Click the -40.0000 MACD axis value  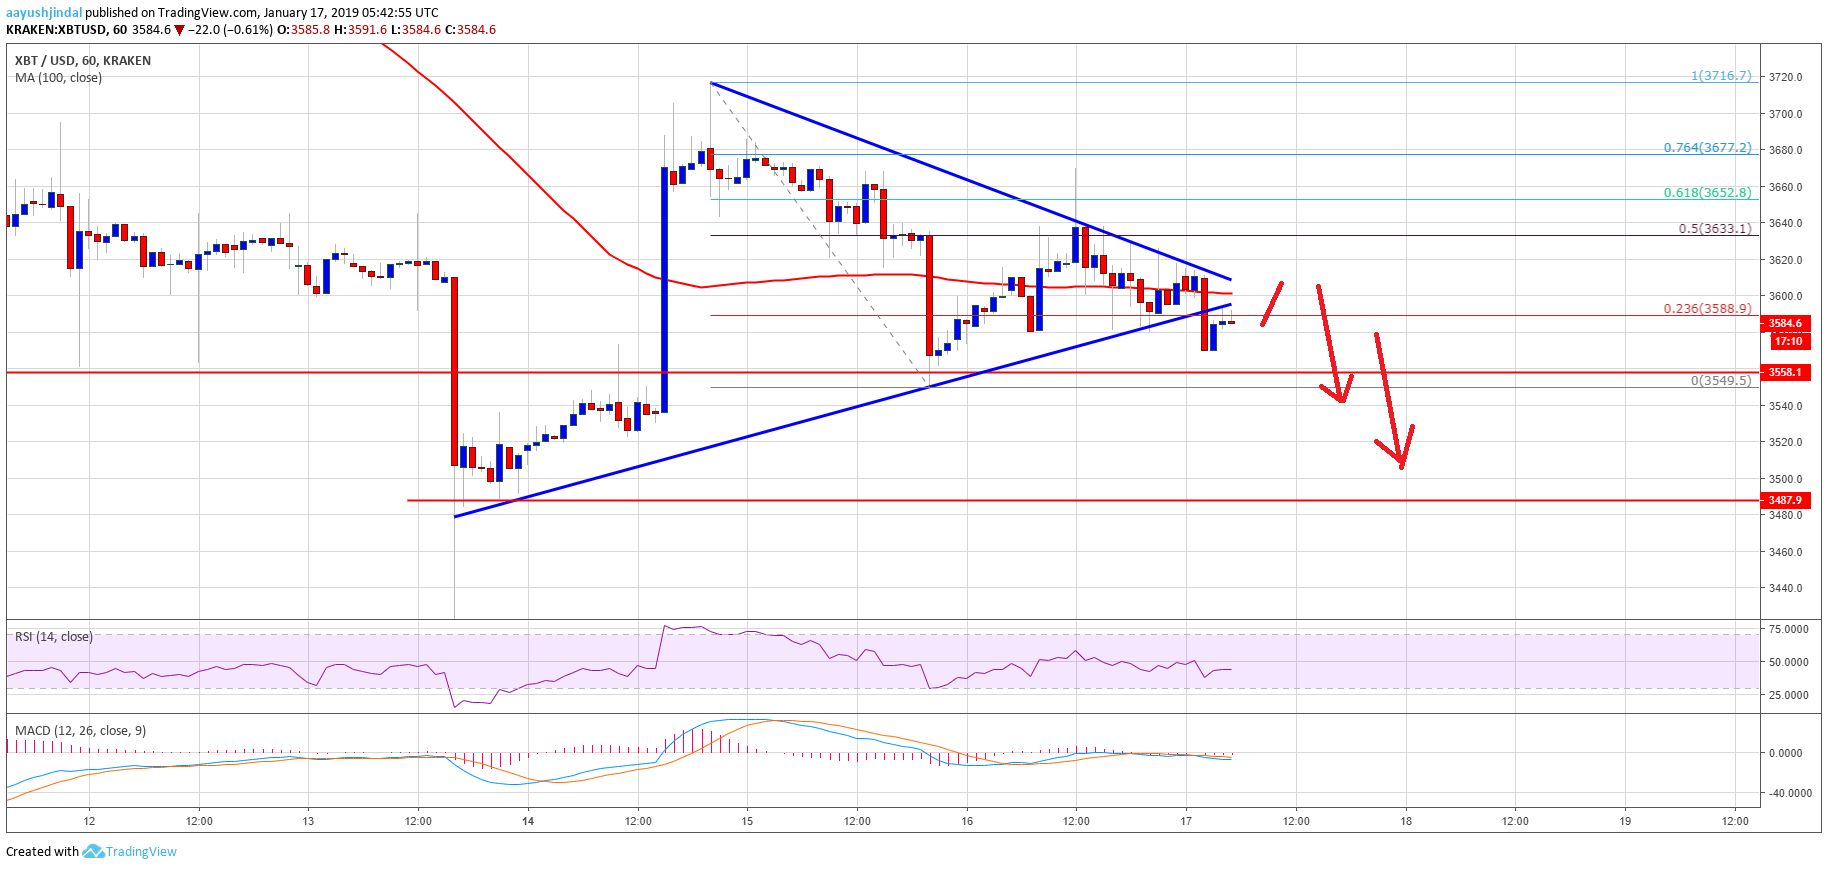[1790, 793]
